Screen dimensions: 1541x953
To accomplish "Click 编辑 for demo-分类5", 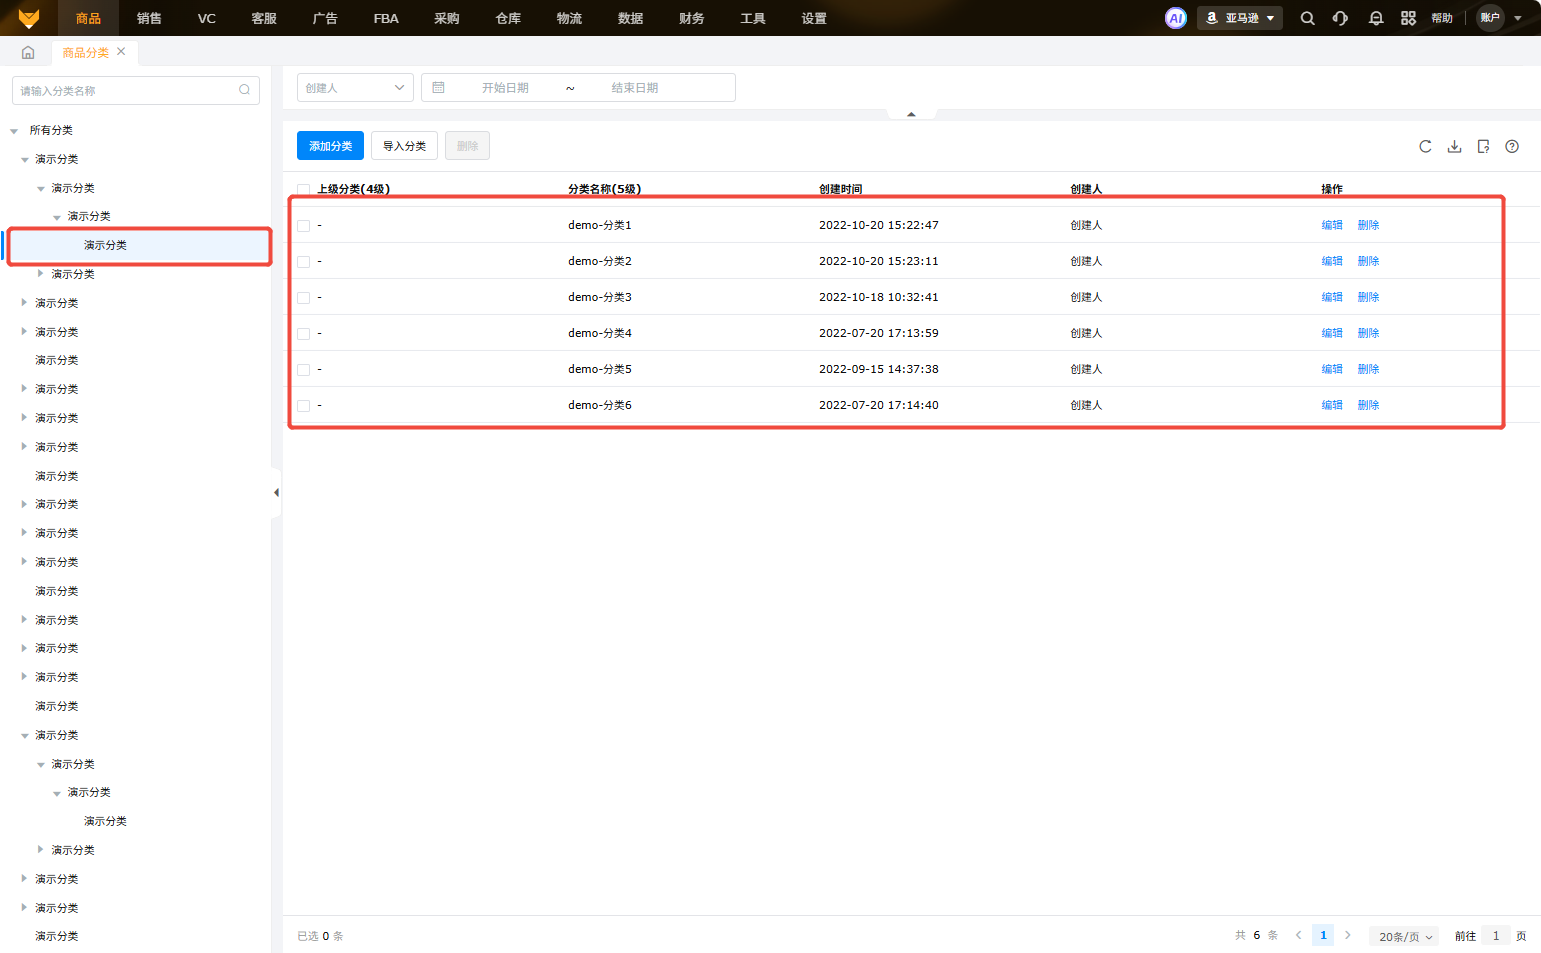I will click(x=1332, y=369).
